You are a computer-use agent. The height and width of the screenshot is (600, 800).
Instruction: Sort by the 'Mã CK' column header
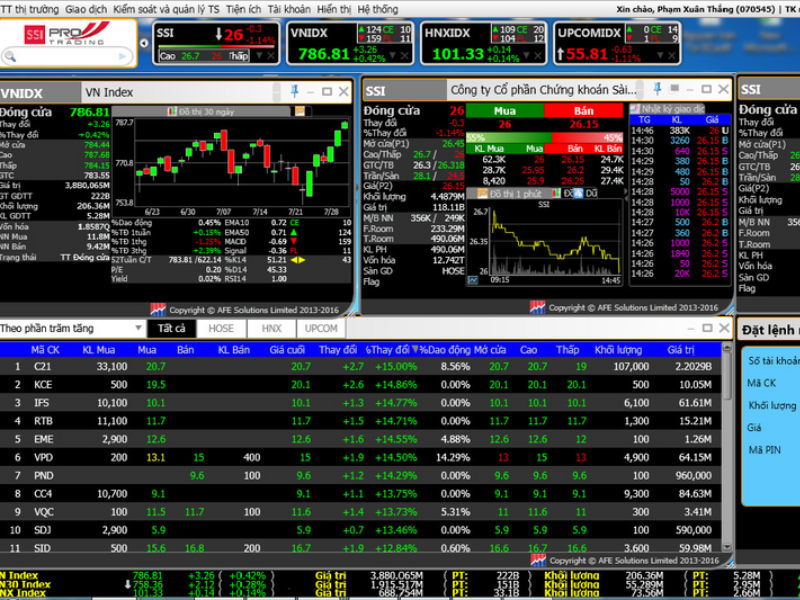tap(45, 350)
